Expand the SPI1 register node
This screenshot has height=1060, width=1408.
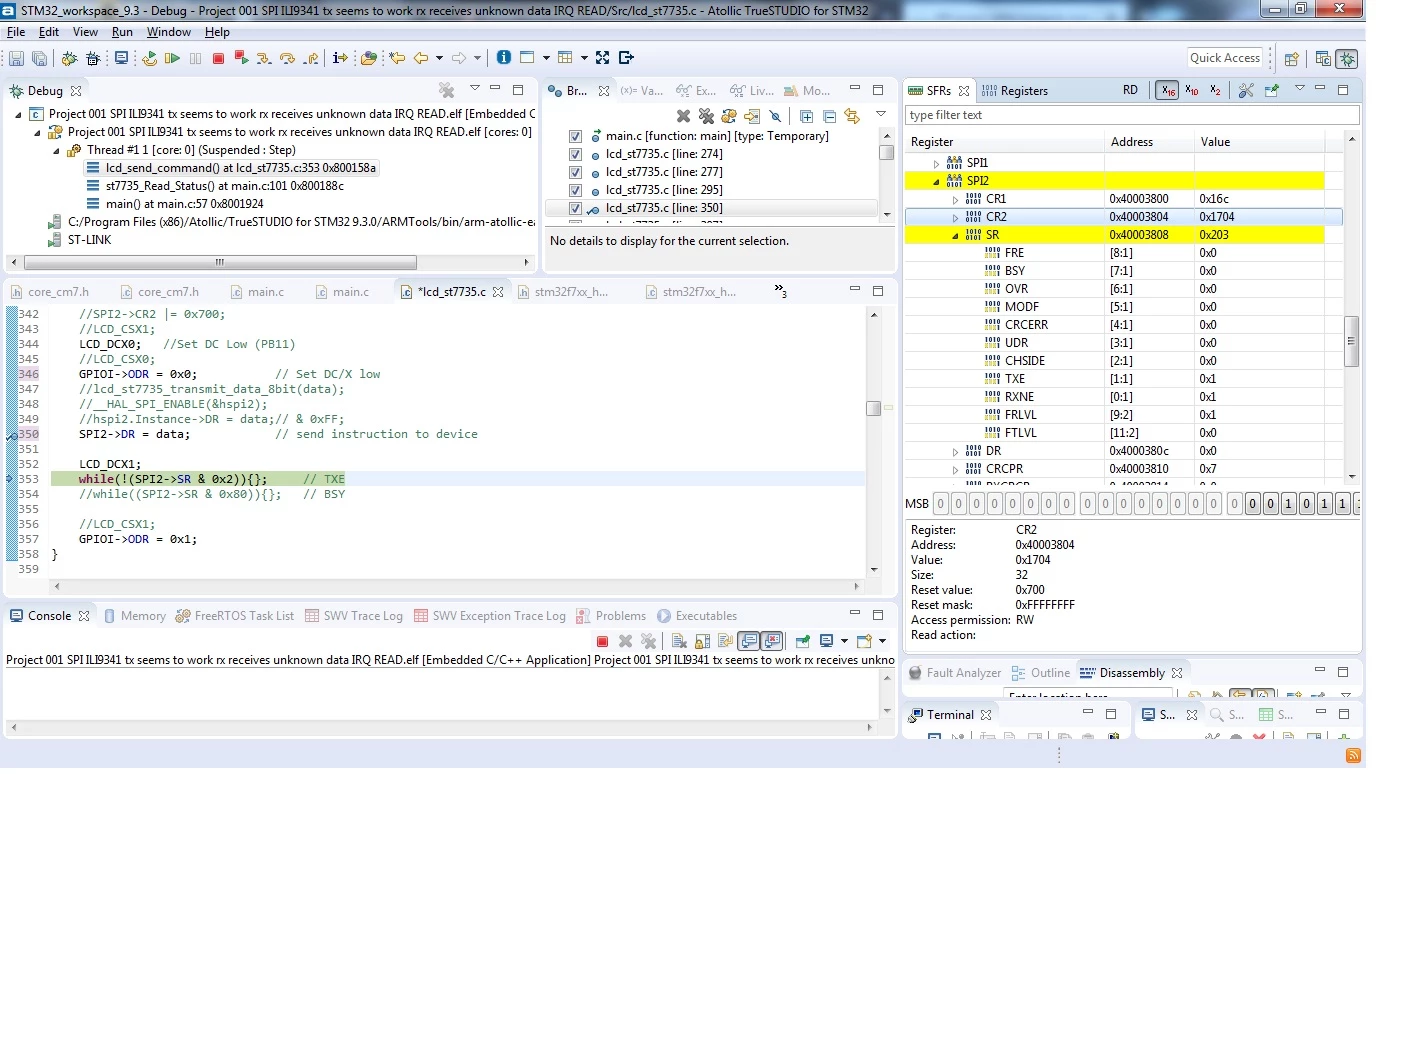point(937,163)
